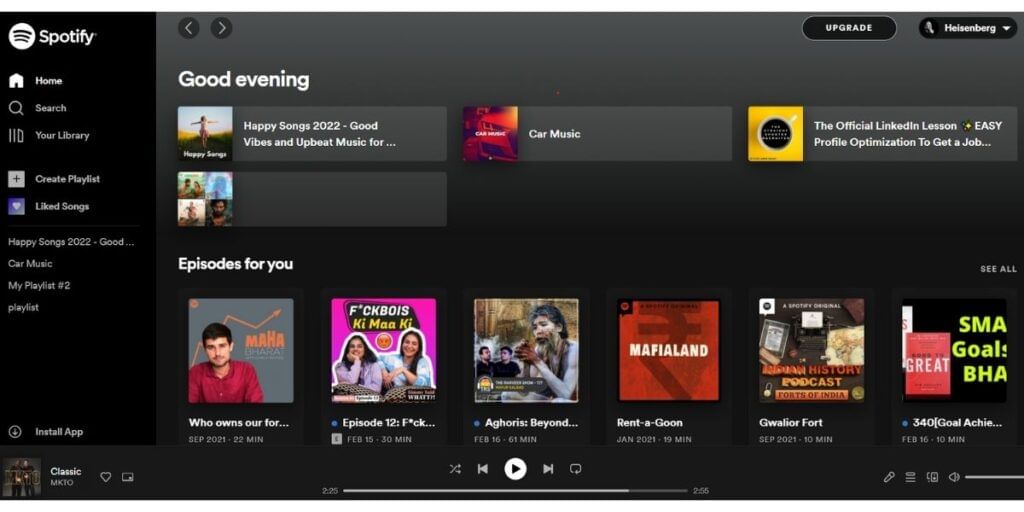Click the explicit E badge on Episode 12
The height and width of the screenshot is (512, 1024).
tap(336, 439)
